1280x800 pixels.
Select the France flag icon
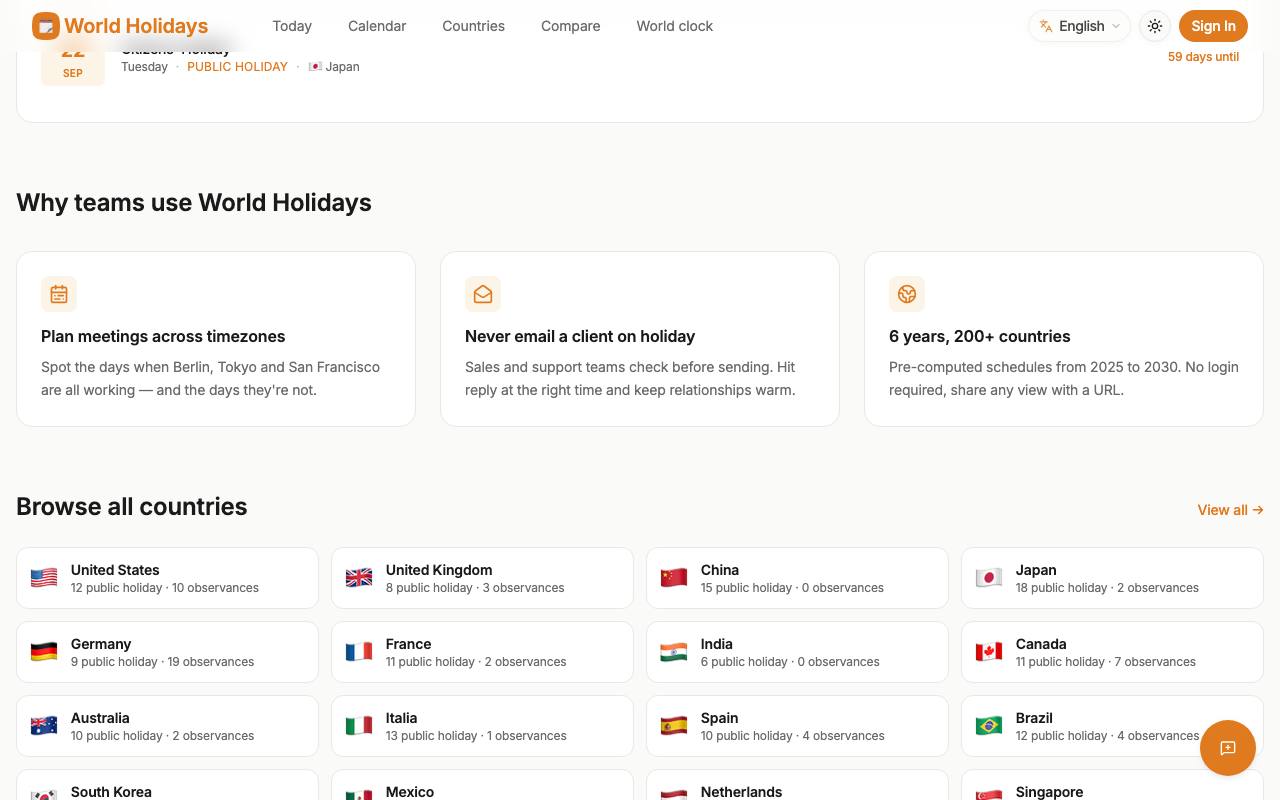click(x=359, y=652)
